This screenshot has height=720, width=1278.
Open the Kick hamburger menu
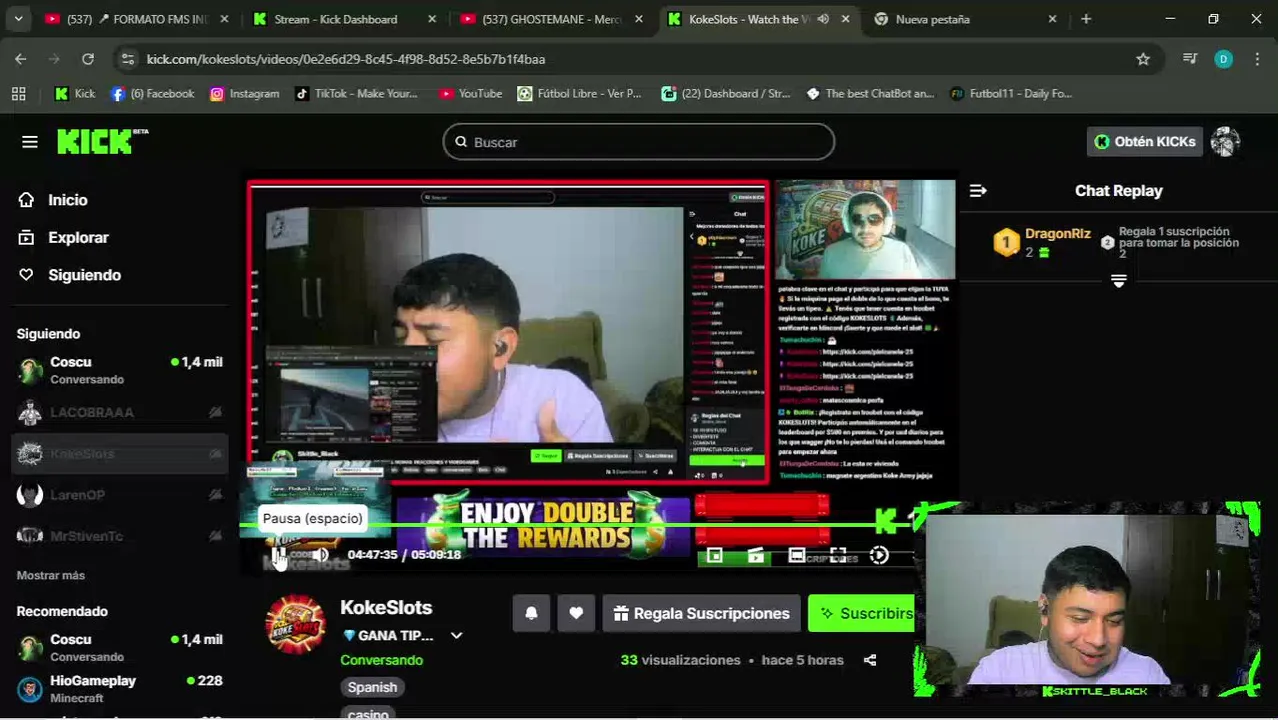pyautogui.click(x=30, y=142)
